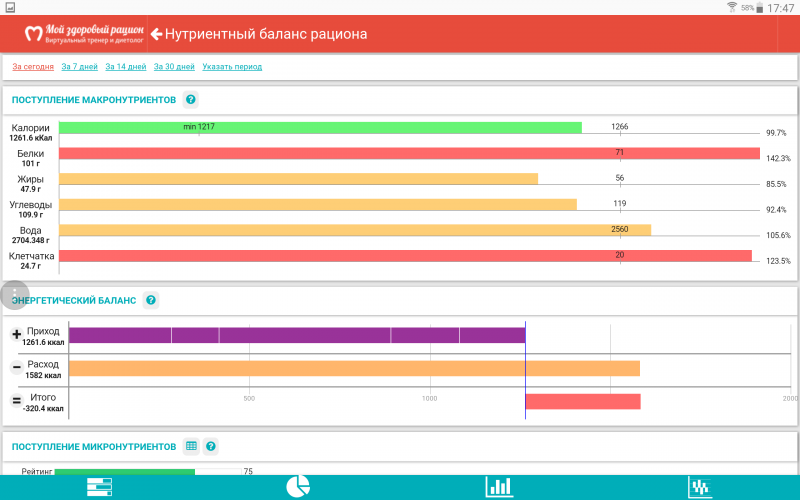Expand the side drawer handle
Viewport: 800px width, 500px height.
pos(14,295)
